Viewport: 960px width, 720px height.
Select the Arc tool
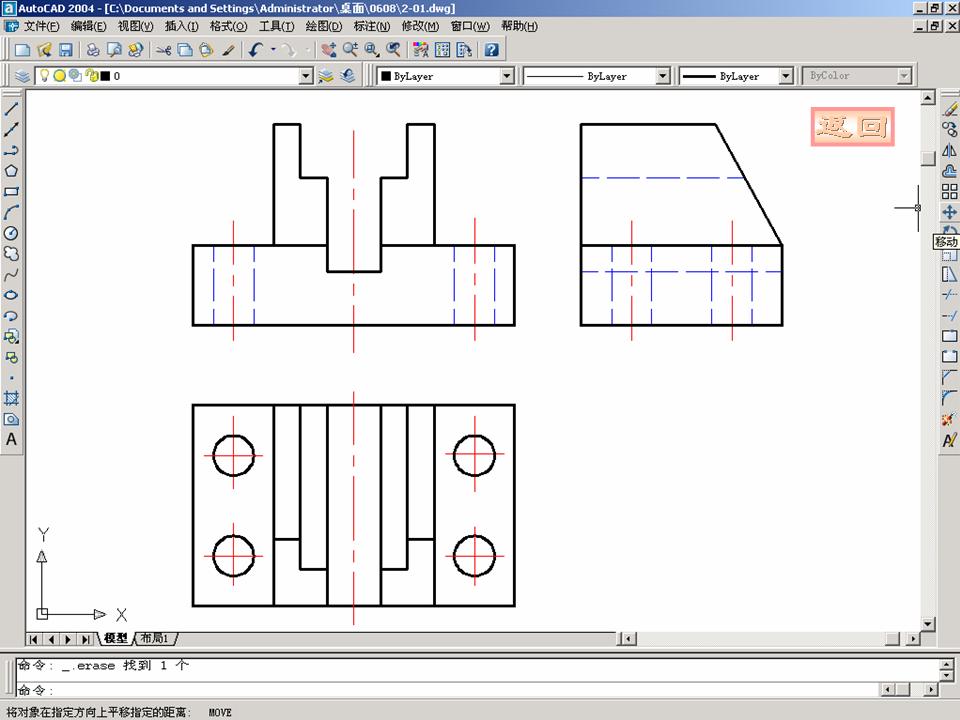point(11,212)
